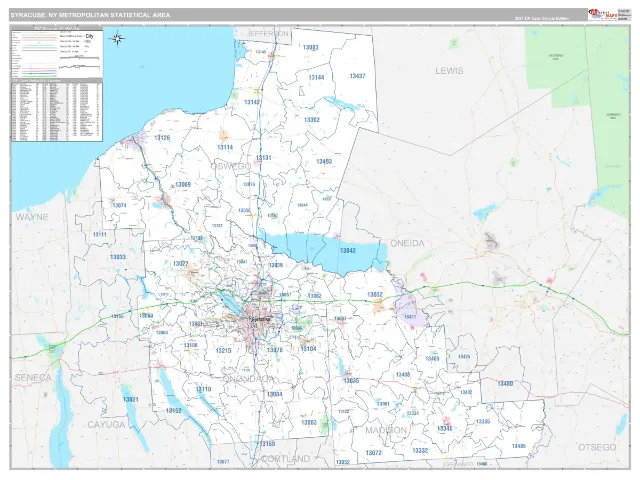Click ZIP code 13215 label
Viewport: 640px width, 480px height.
coord(223,351)
